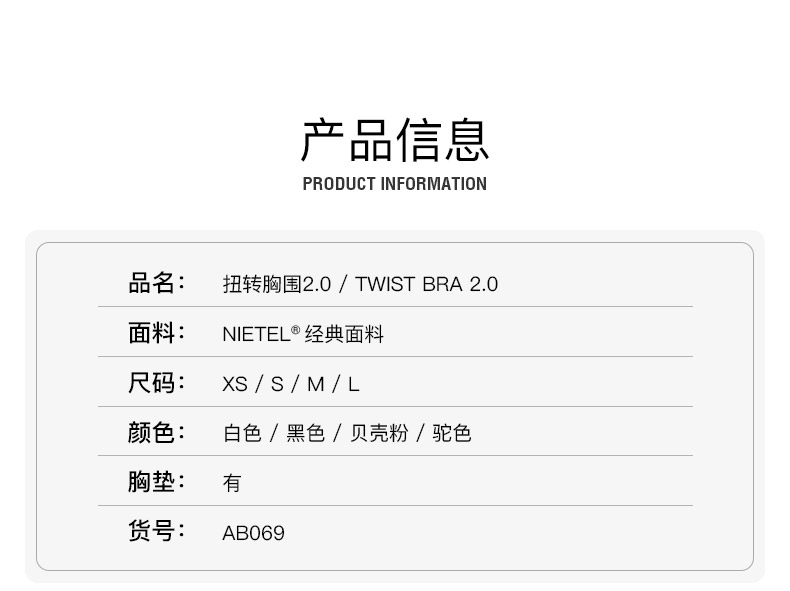Click the AB069 item number
This screenshot has height=591, width=790.
click(253, 533)
